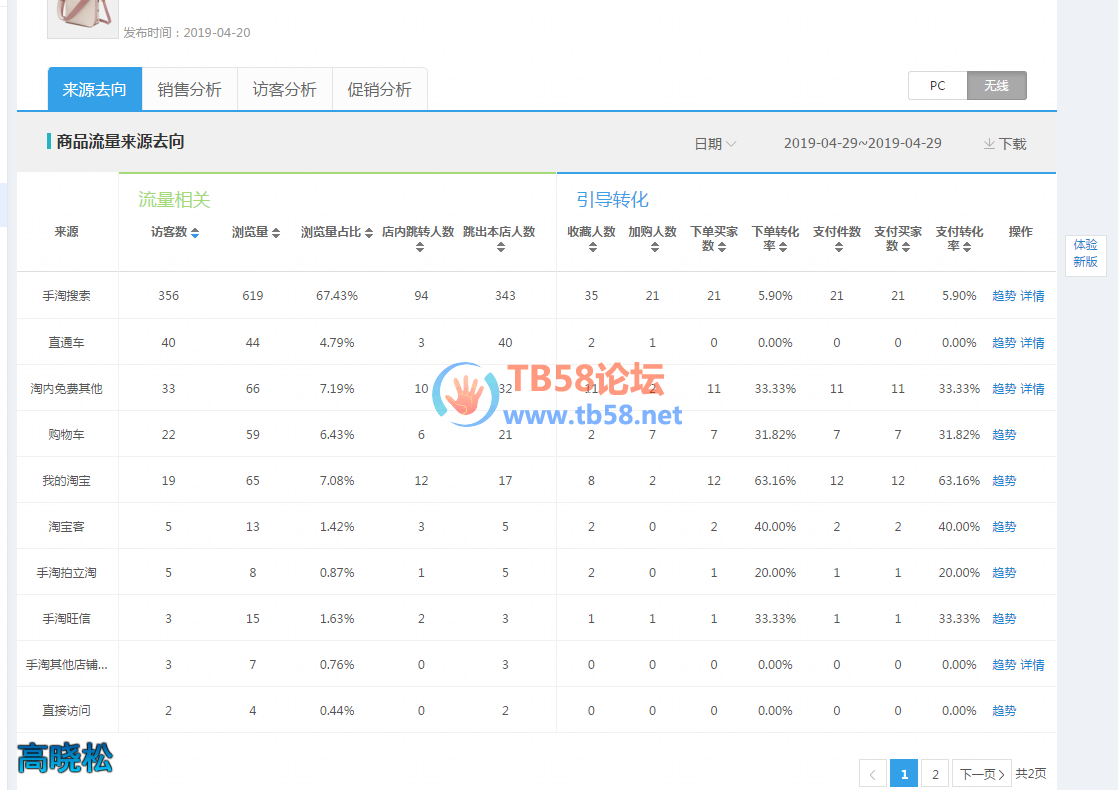The image size is (1118, 790).
Task: Open the 日期 date dropdown
Action: [x=715, y=144]
